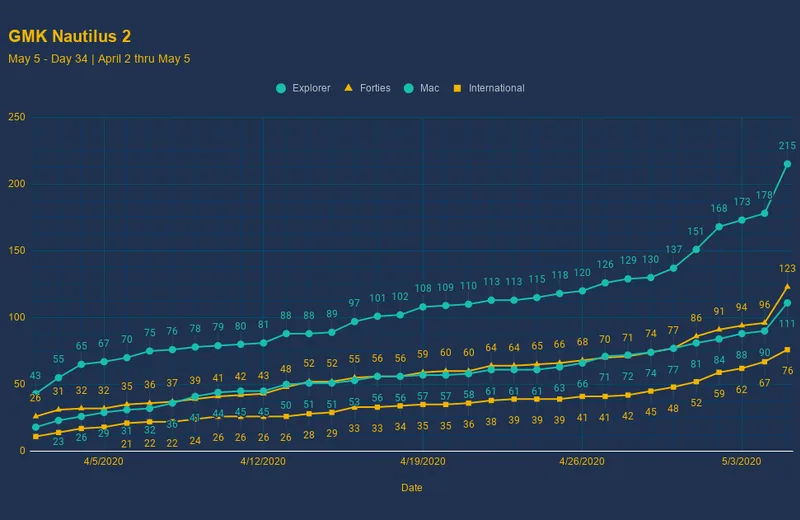Click the Explorer data label 178
The image size is (800, 520).
[x=764, y=195]
